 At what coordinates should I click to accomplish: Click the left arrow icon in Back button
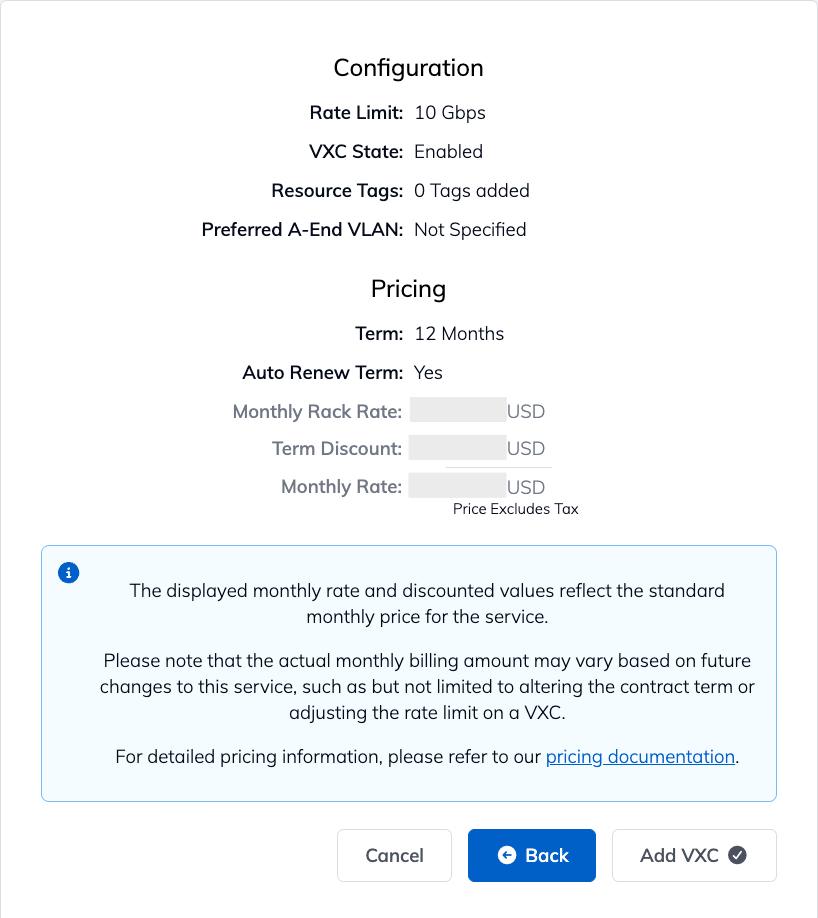pos(507,855)
